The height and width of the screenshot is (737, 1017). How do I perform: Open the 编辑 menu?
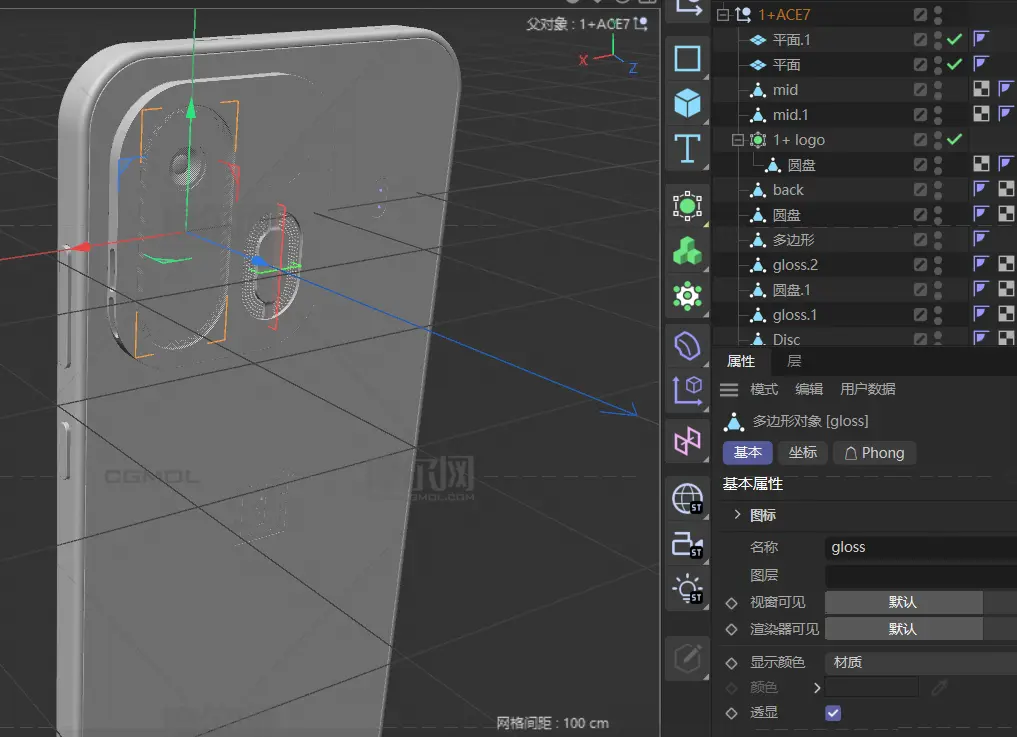(x=809, y=389)
